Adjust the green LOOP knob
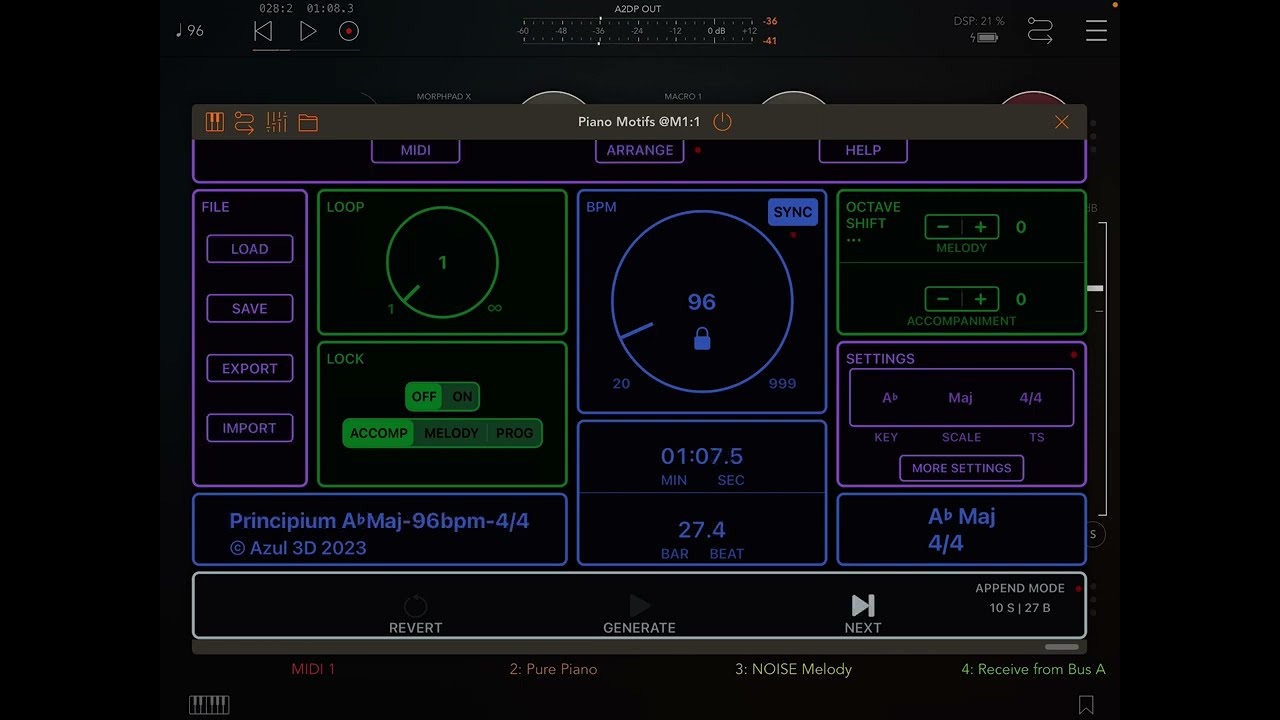 pos(442,263)
